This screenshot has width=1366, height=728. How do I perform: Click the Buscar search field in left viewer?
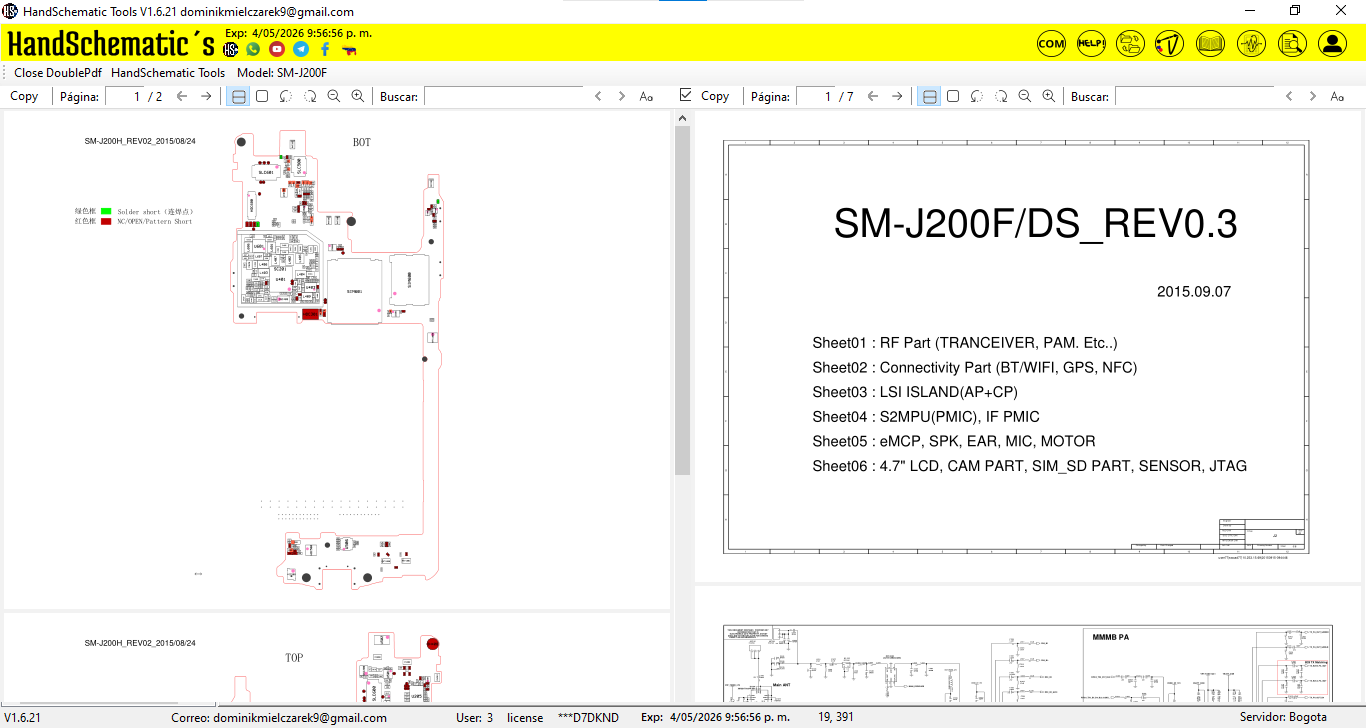click(x=503, y=96)
